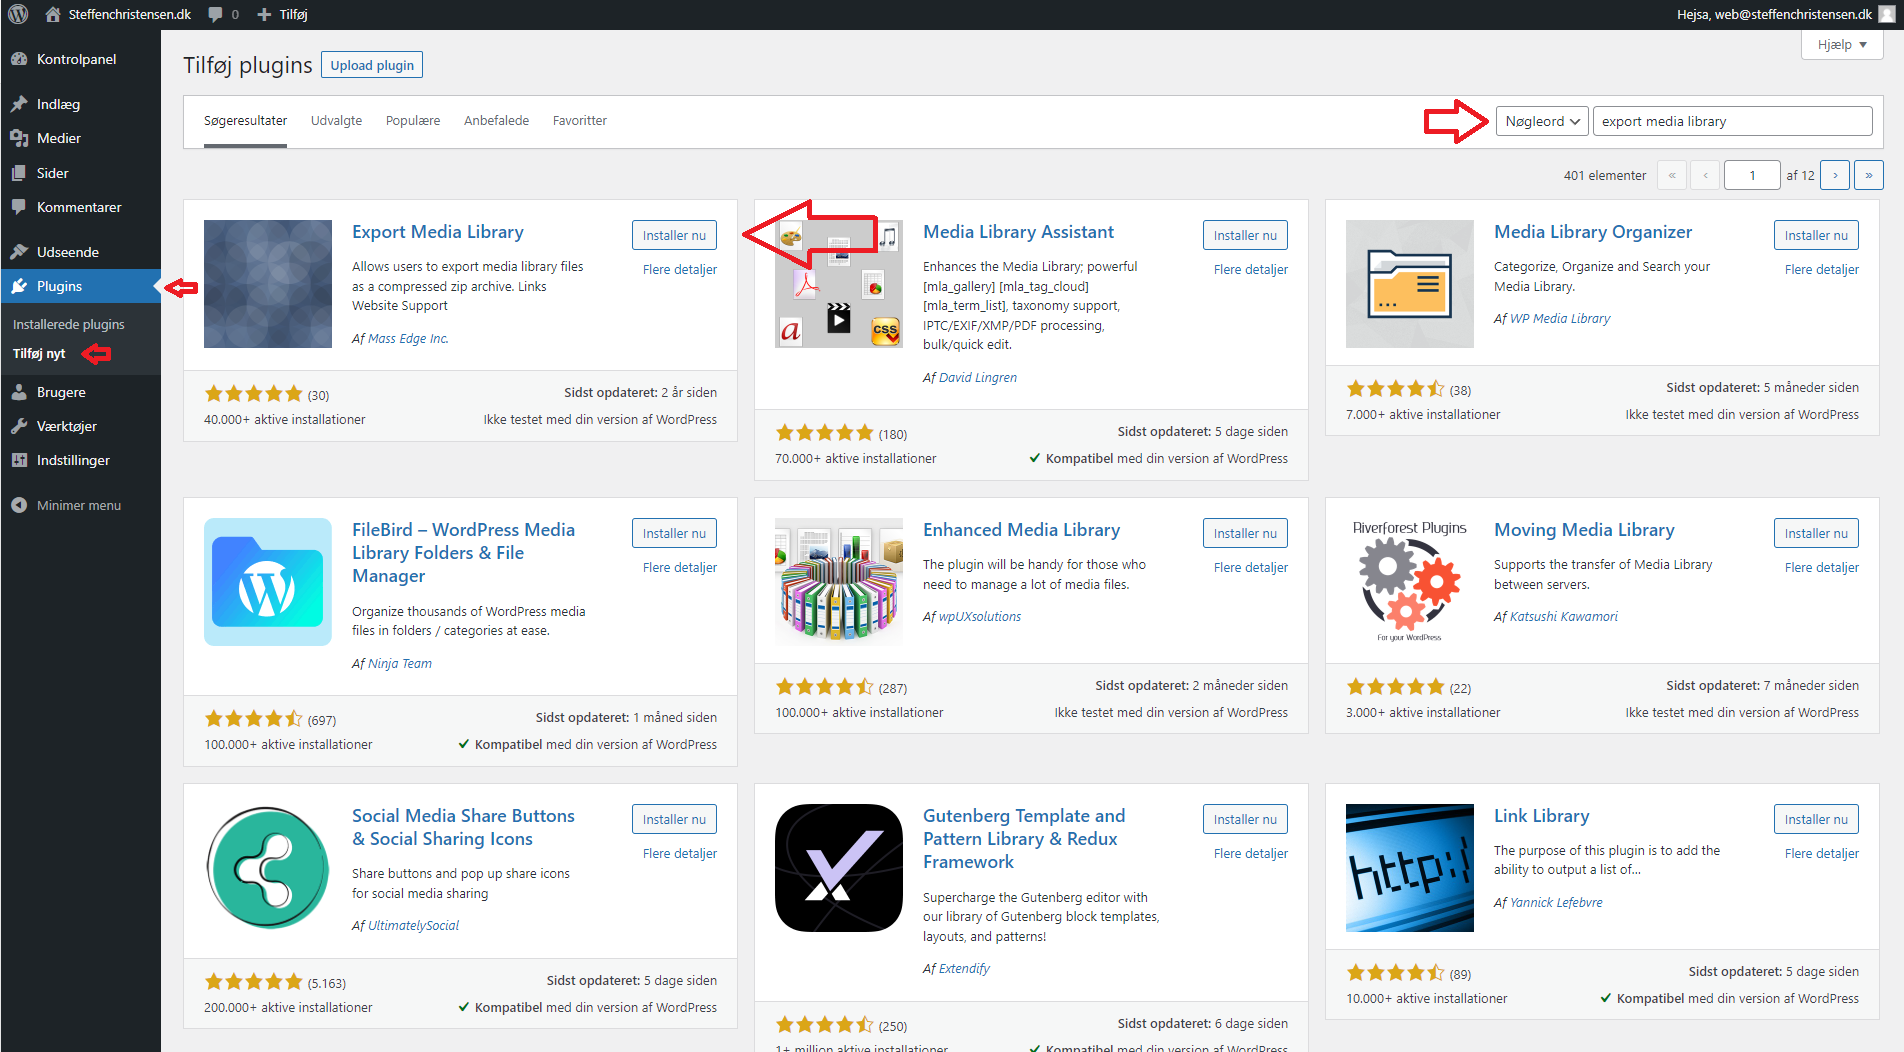This screenshot has width=1904, height=1052.
Task: Open Installerede plugins submenu item
Action: coord(69,324)
